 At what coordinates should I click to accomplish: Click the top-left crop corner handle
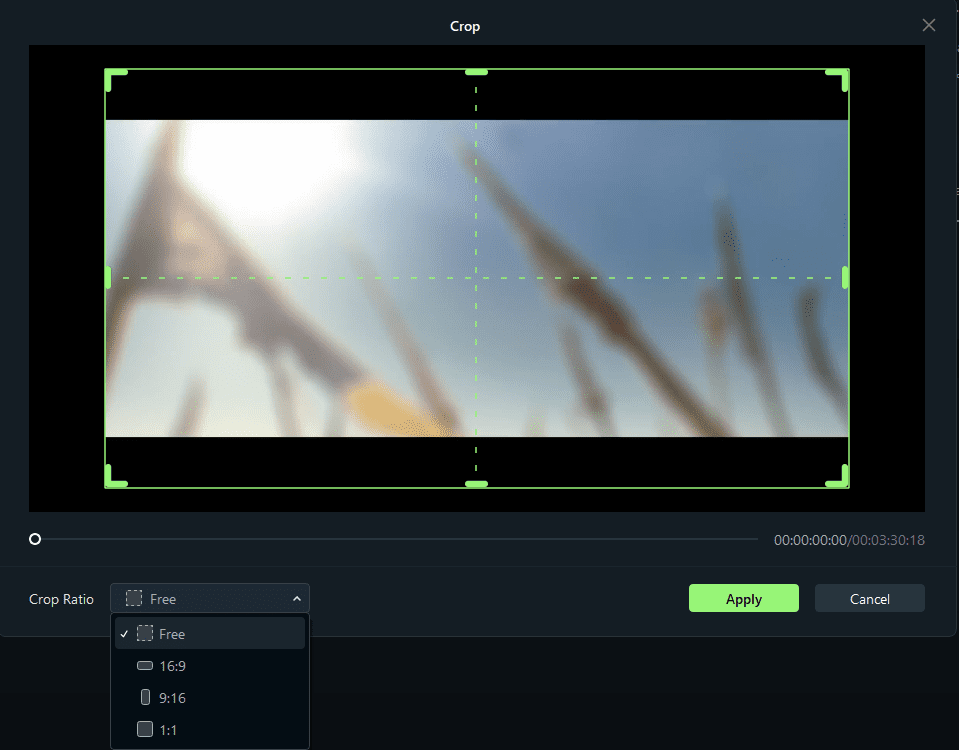coord(114,79)
